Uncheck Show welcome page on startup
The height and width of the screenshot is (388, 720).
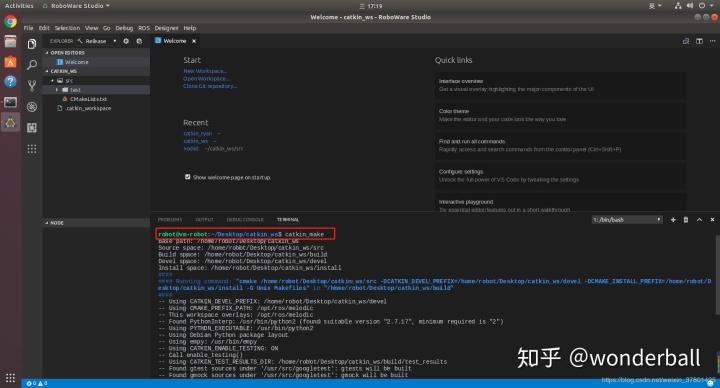[187, 177]
